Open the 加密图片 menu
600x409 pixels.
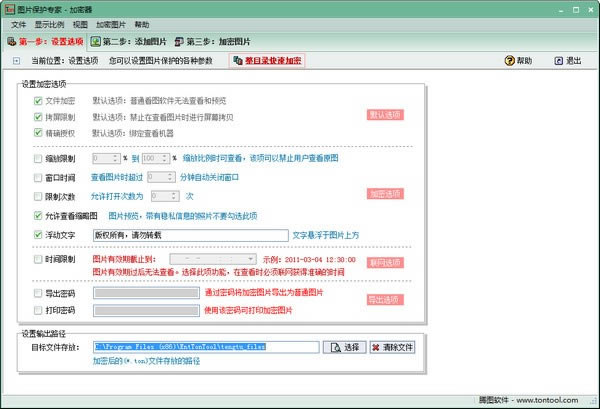(111, 25)
